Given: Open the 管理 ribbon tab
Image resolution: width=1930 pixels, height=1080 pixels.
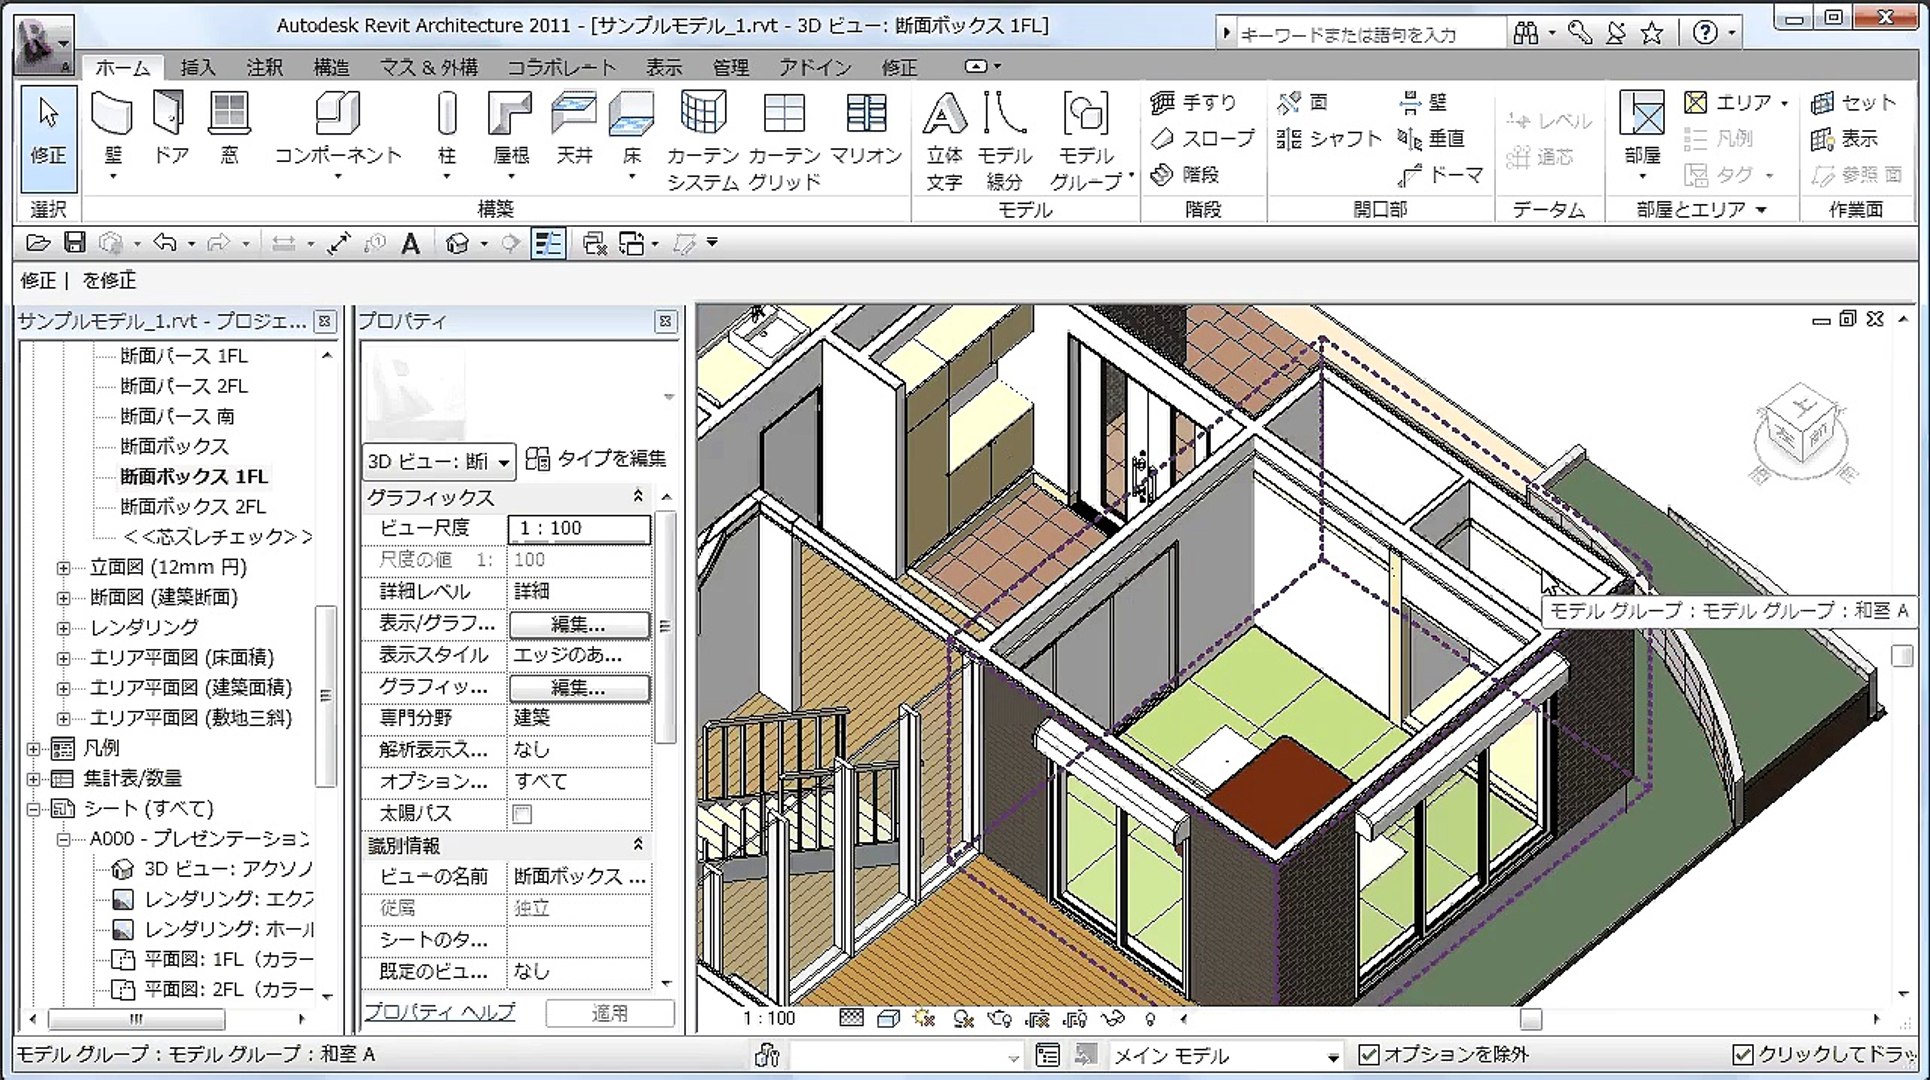Looking at the screenshot, I should (x=730, y=67).
